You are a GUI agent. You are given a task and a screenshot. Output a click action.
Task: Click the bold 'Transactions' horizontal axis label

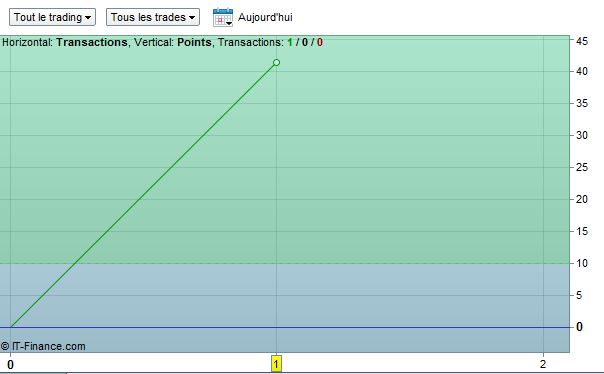point(92,42)
